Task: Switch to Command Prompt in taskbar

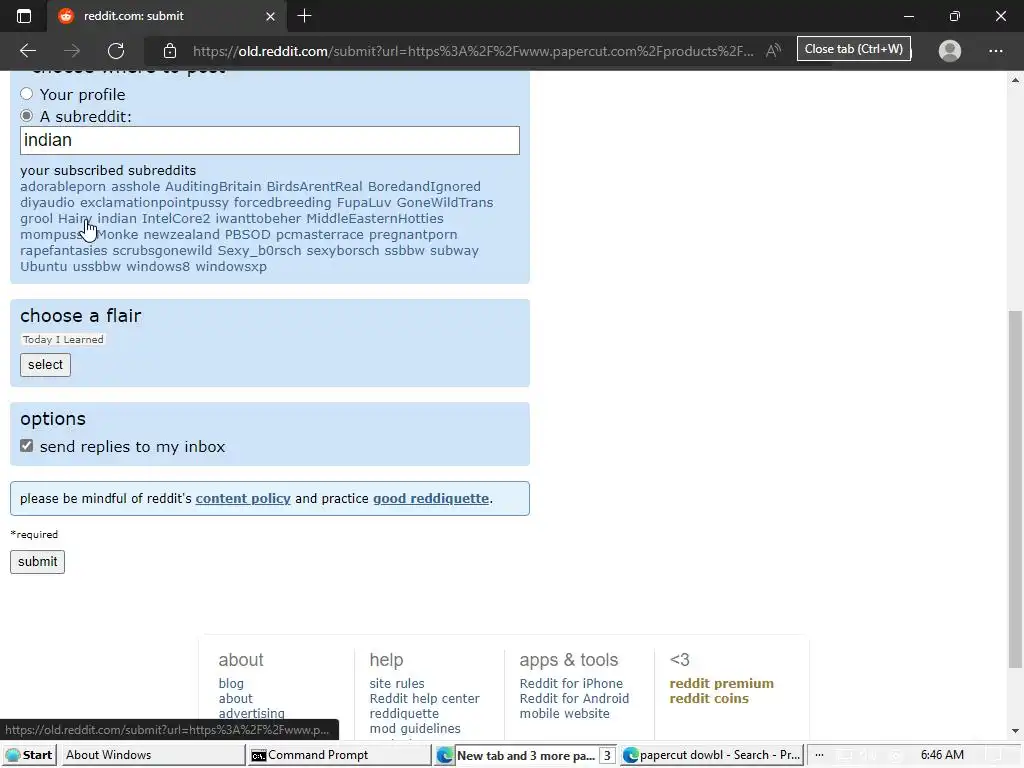Action: [339, 755]
